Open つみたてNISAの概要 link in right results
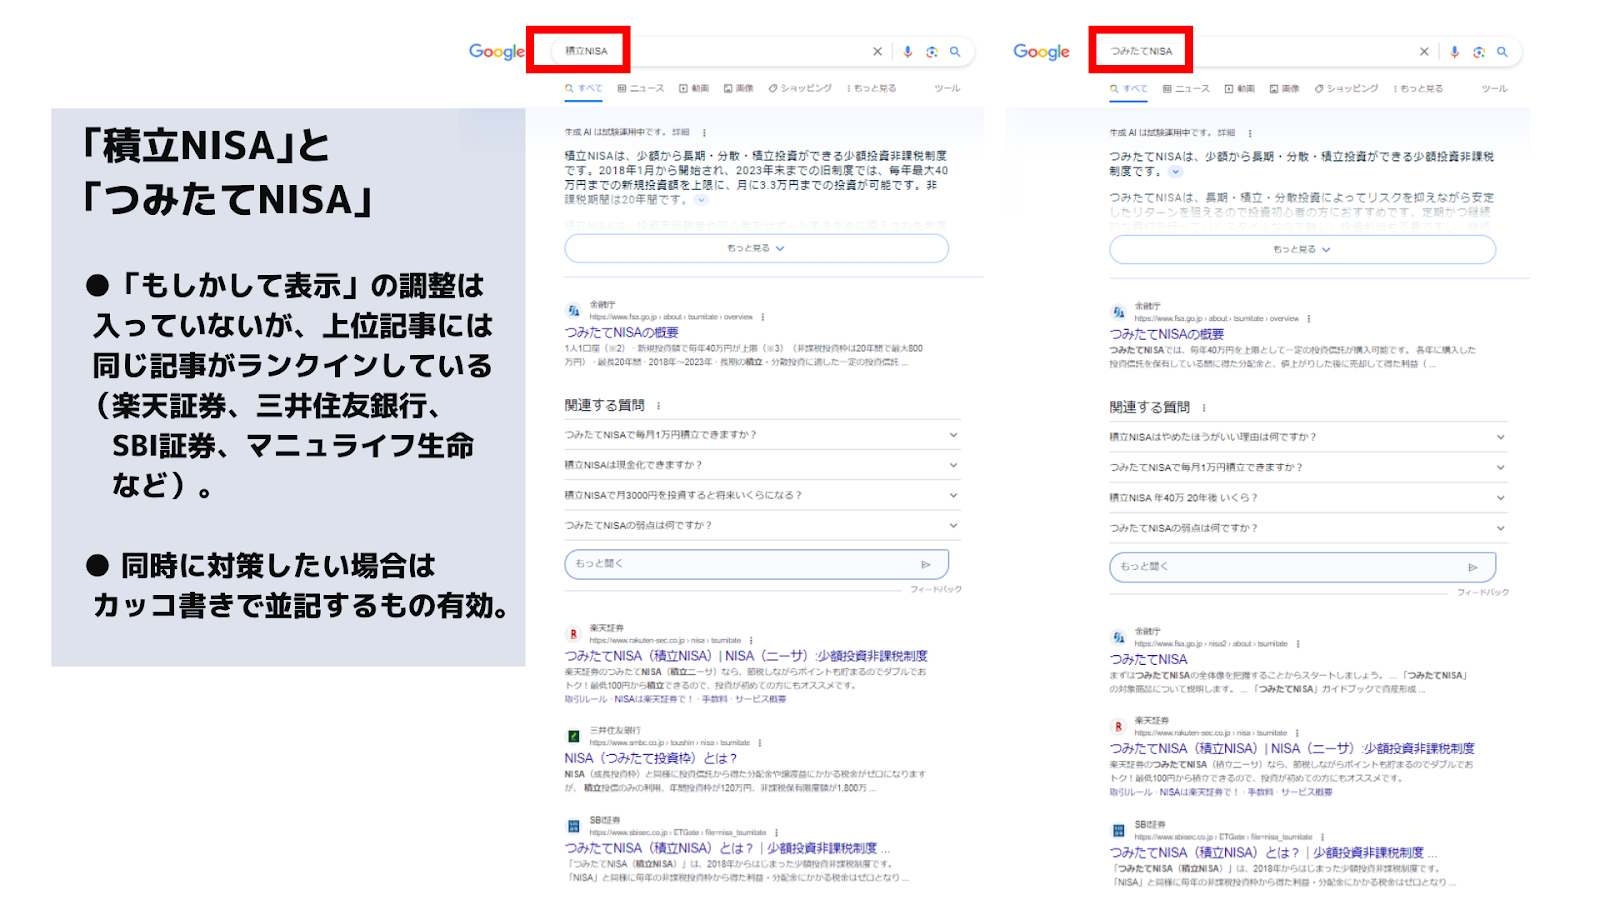Screen dimensions: 1600x900 point(1166,334)
